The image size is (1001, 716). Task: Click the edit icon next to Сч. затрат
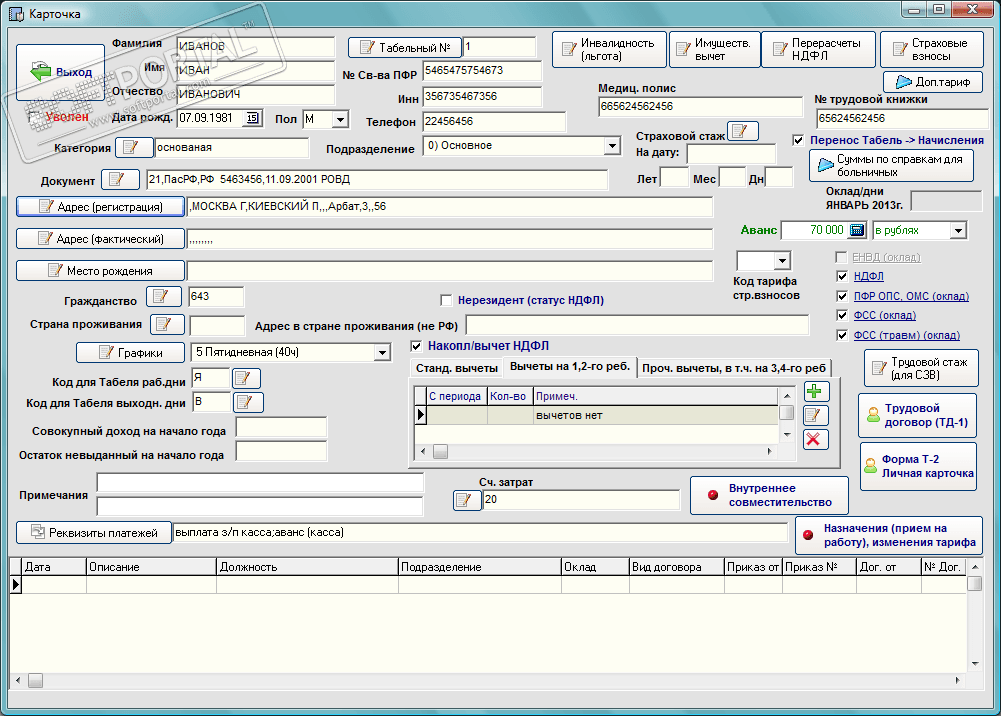click(x=467, y=500)
